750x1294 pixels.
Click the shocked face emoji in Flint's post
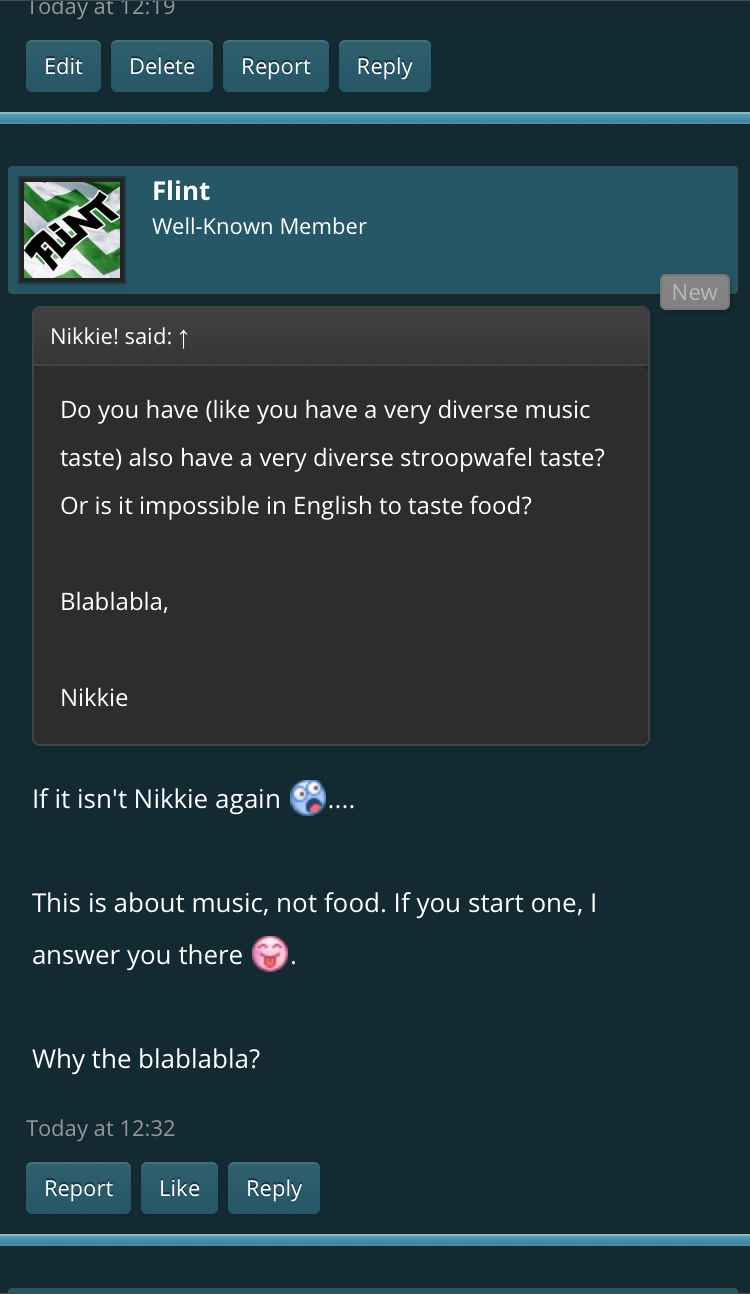308,798
